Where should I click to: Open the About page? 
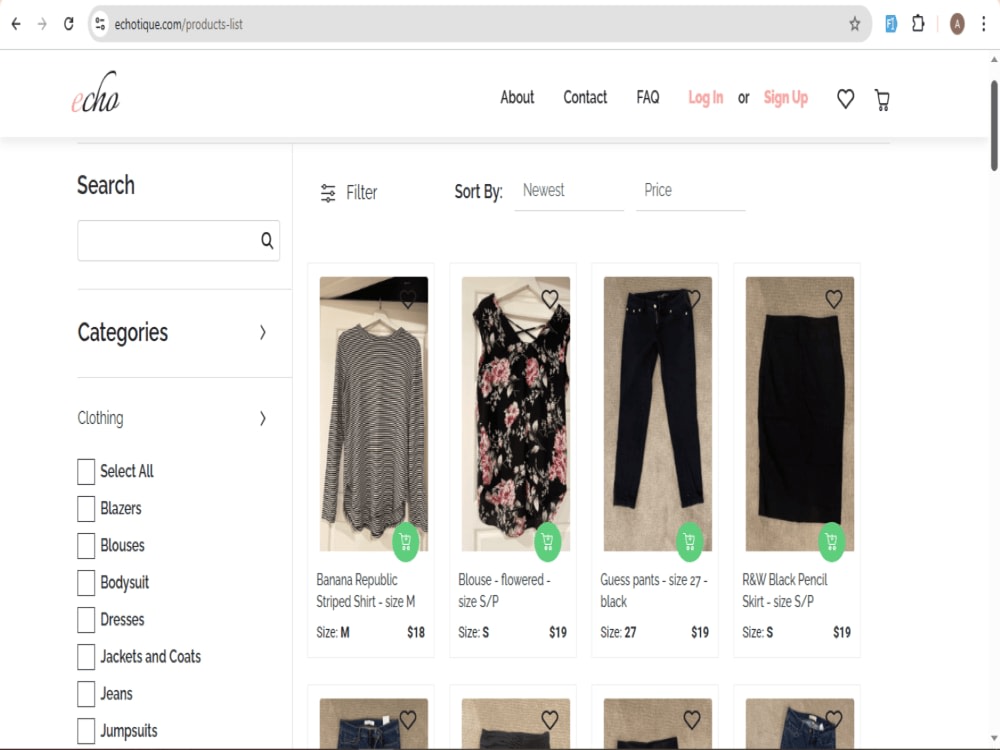pos(517,98)
